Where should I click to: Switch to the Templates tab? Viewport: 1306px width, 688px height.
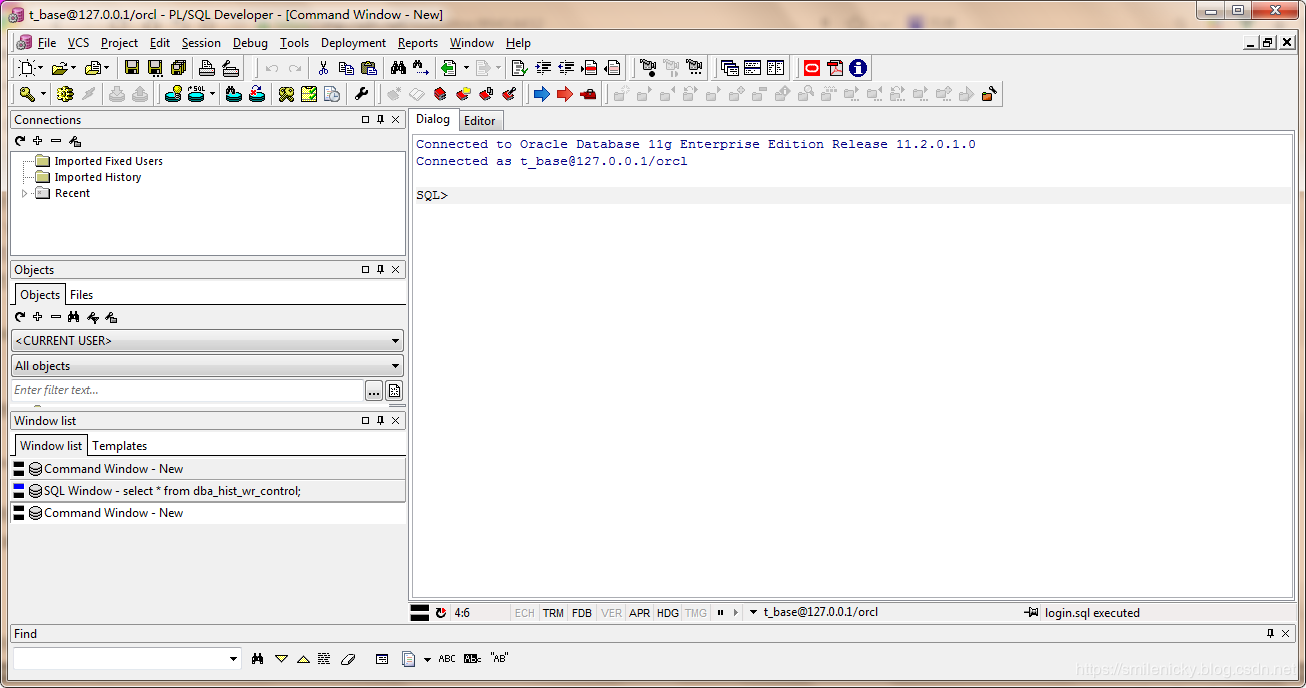point(120,446)
